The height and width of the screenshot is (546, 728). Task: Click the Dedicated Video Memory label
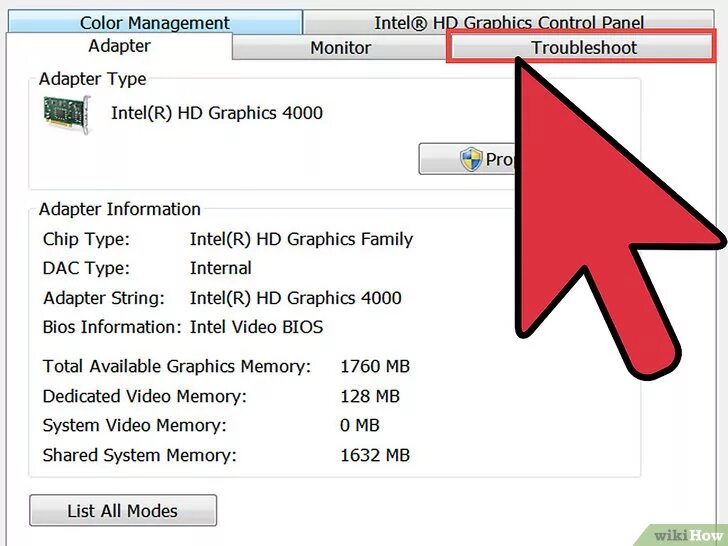coord(144,396)
